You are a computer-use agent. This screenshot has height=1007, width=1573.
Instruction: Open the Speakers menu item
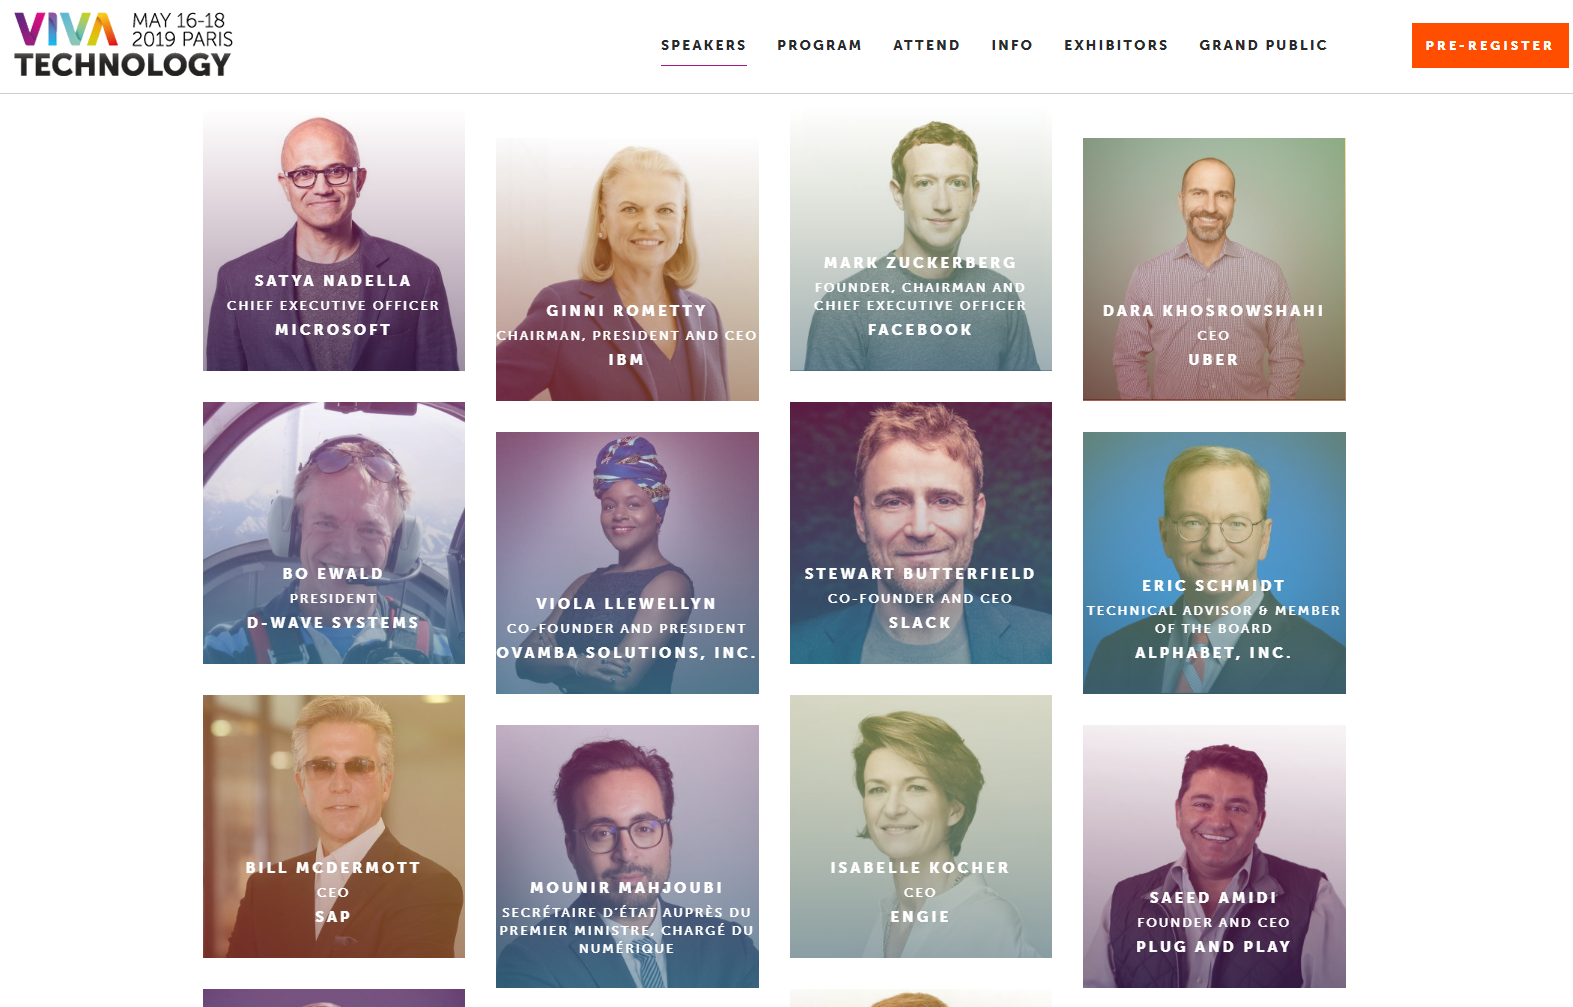click(703, 45)
